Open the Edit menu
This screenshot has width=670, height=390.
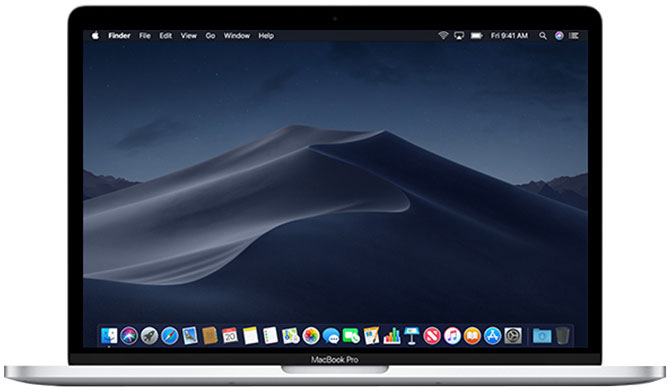[166, 36]
